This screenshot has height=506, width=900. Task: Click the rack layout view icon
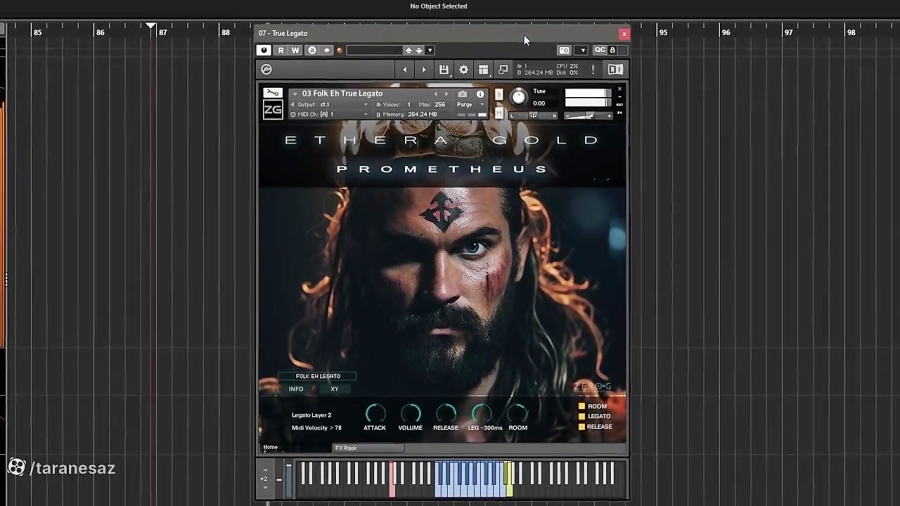point(483,70)
